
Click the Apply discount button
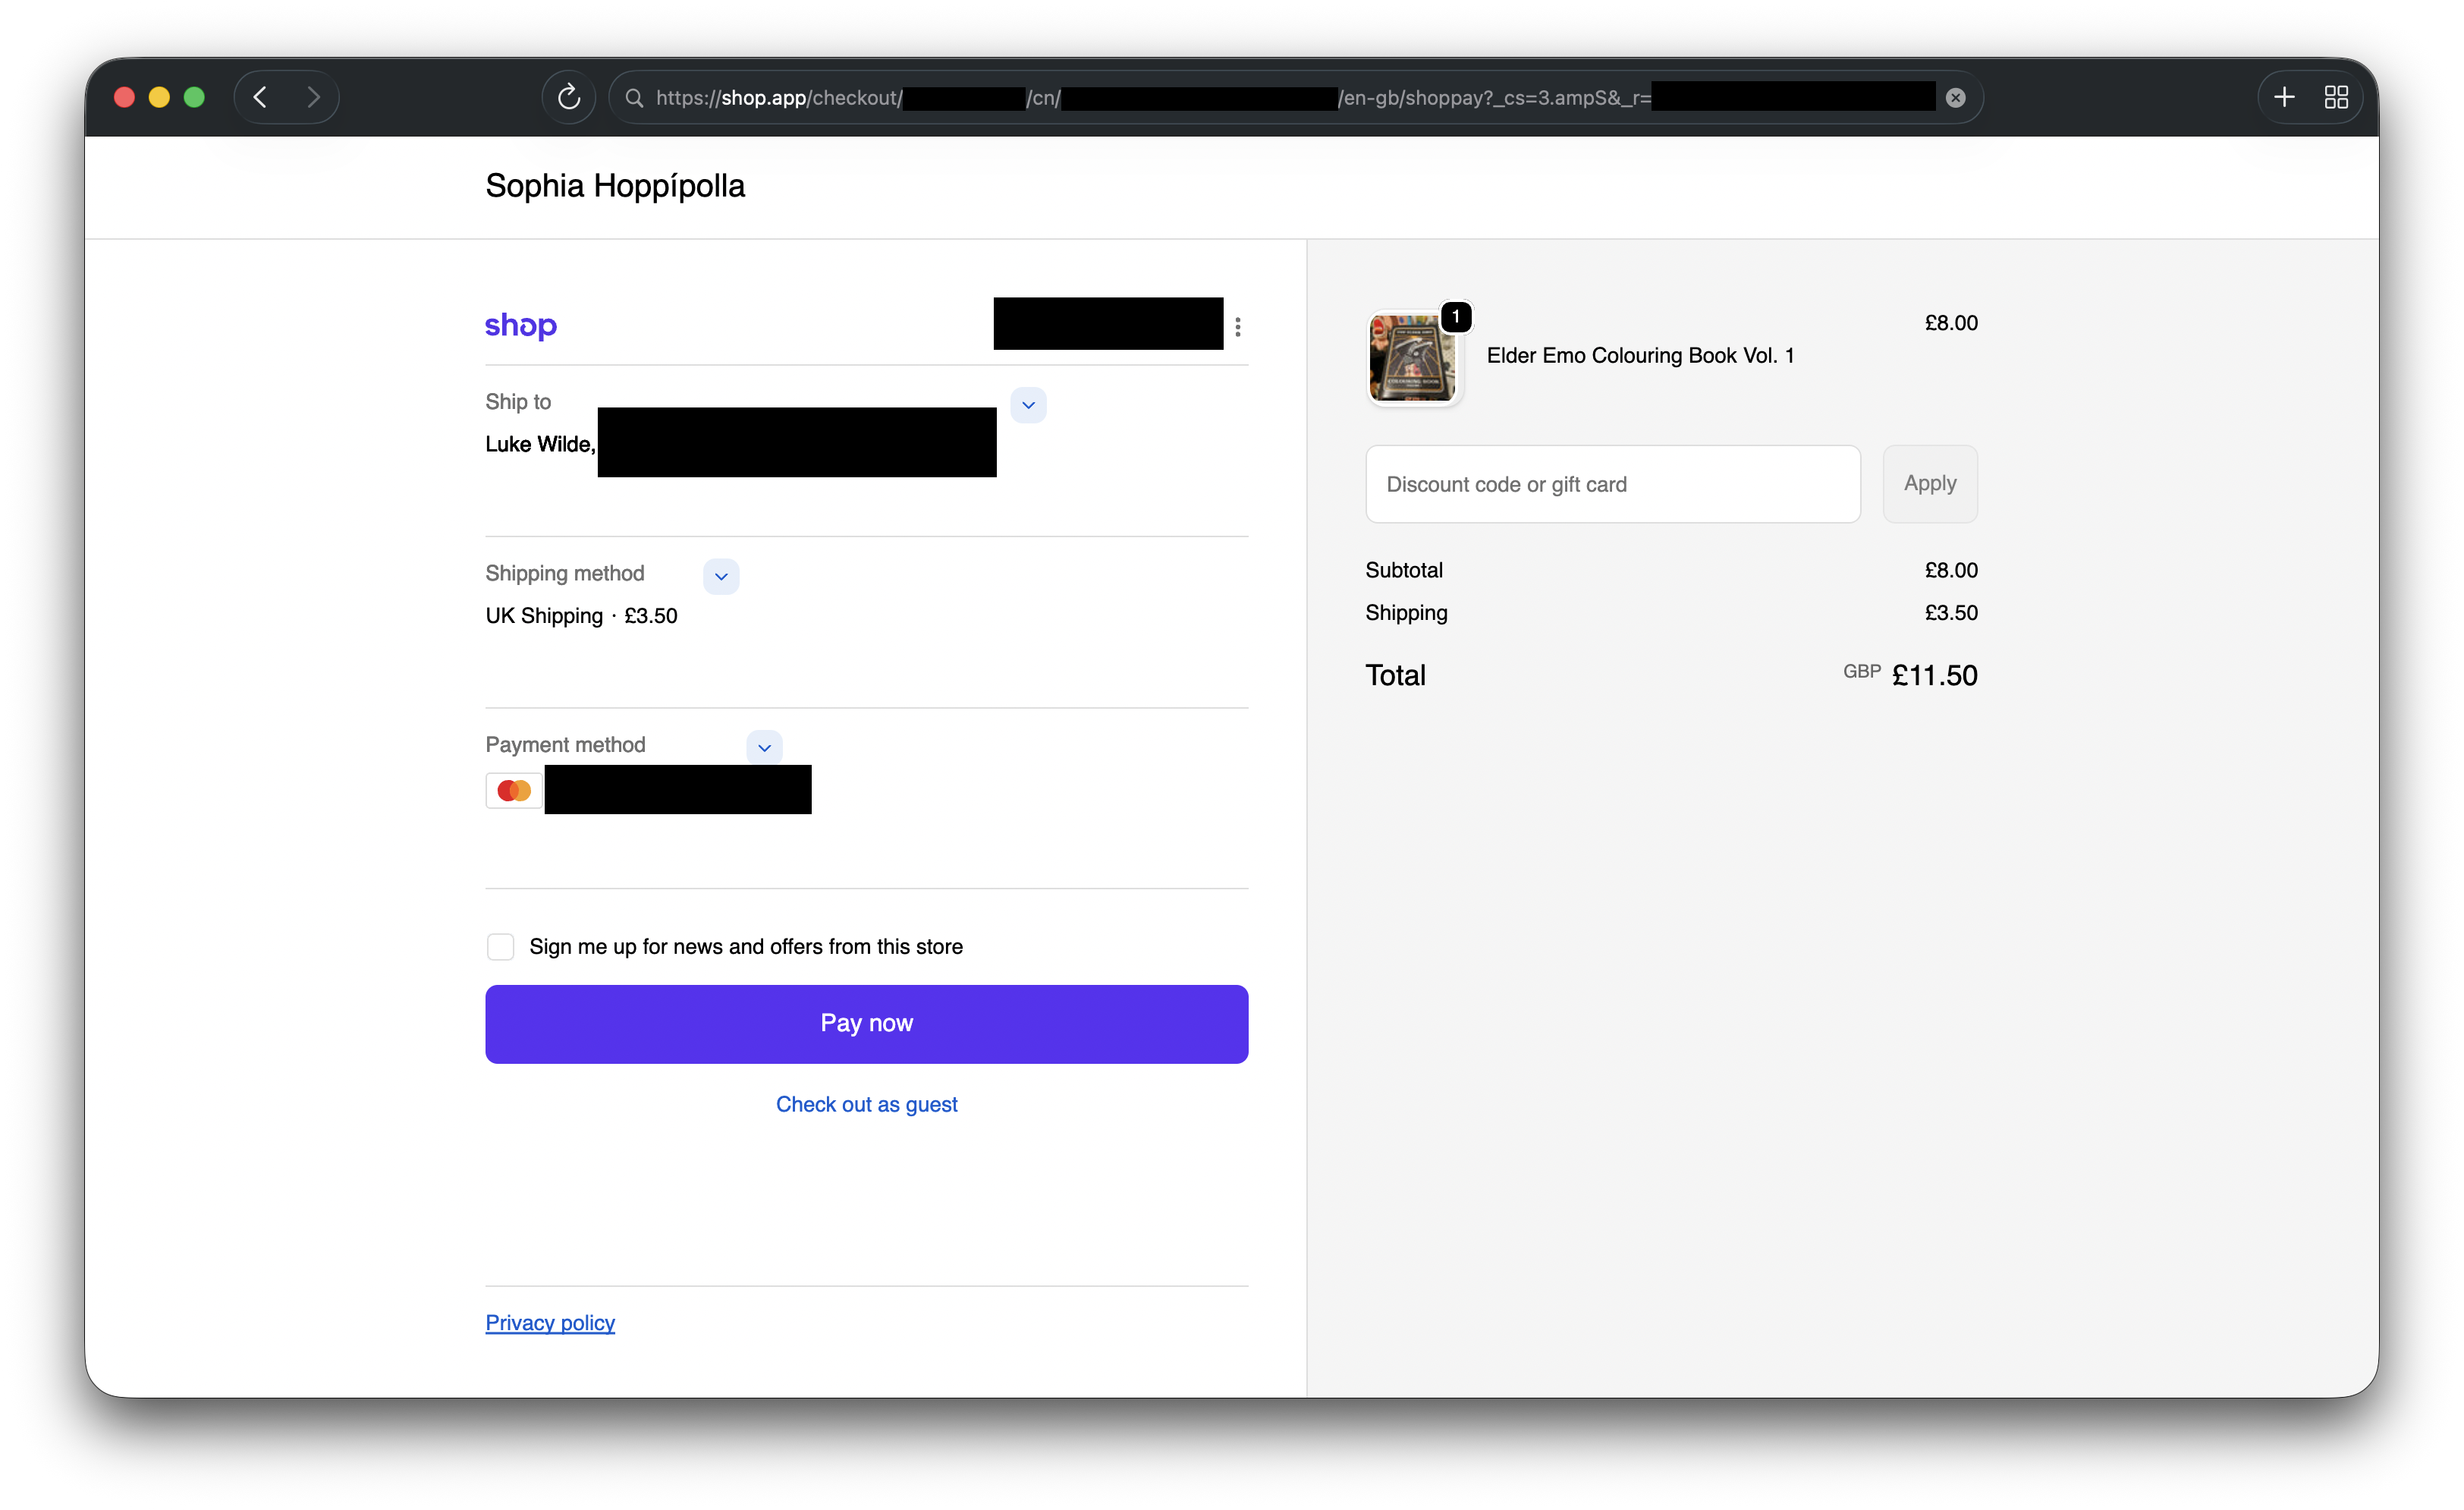click(x=1929, y=483)
